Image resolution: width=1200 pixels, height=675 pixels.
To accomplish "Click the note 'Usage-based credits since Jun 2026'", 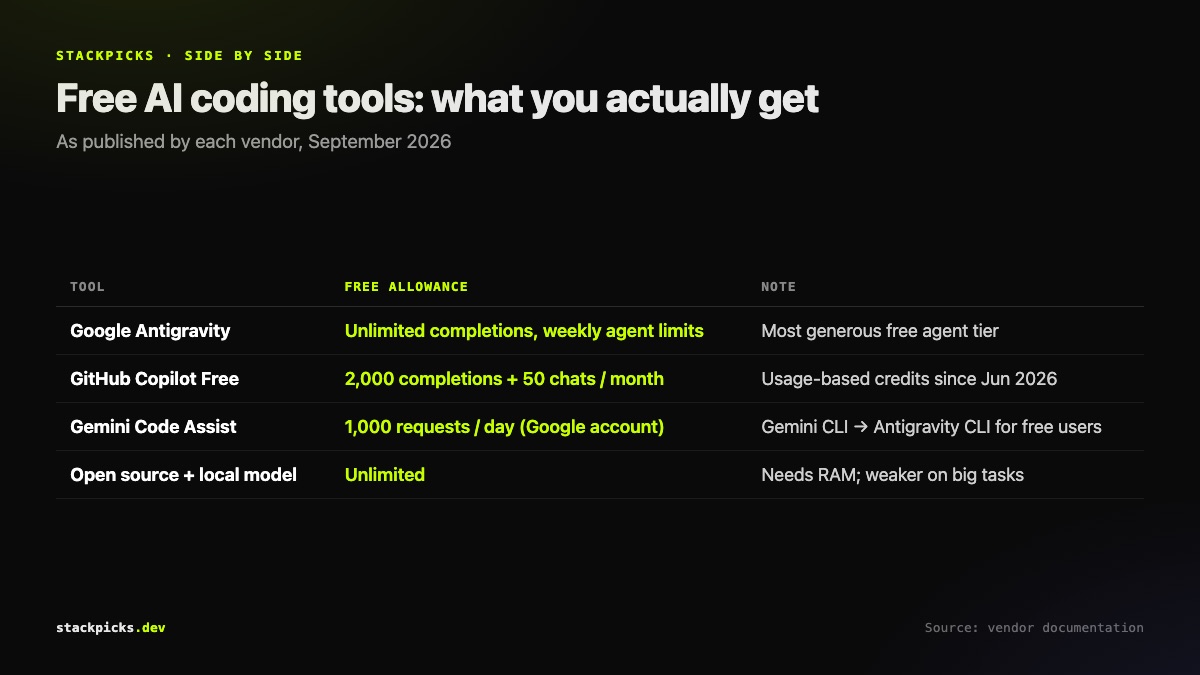I will (909, 379).
